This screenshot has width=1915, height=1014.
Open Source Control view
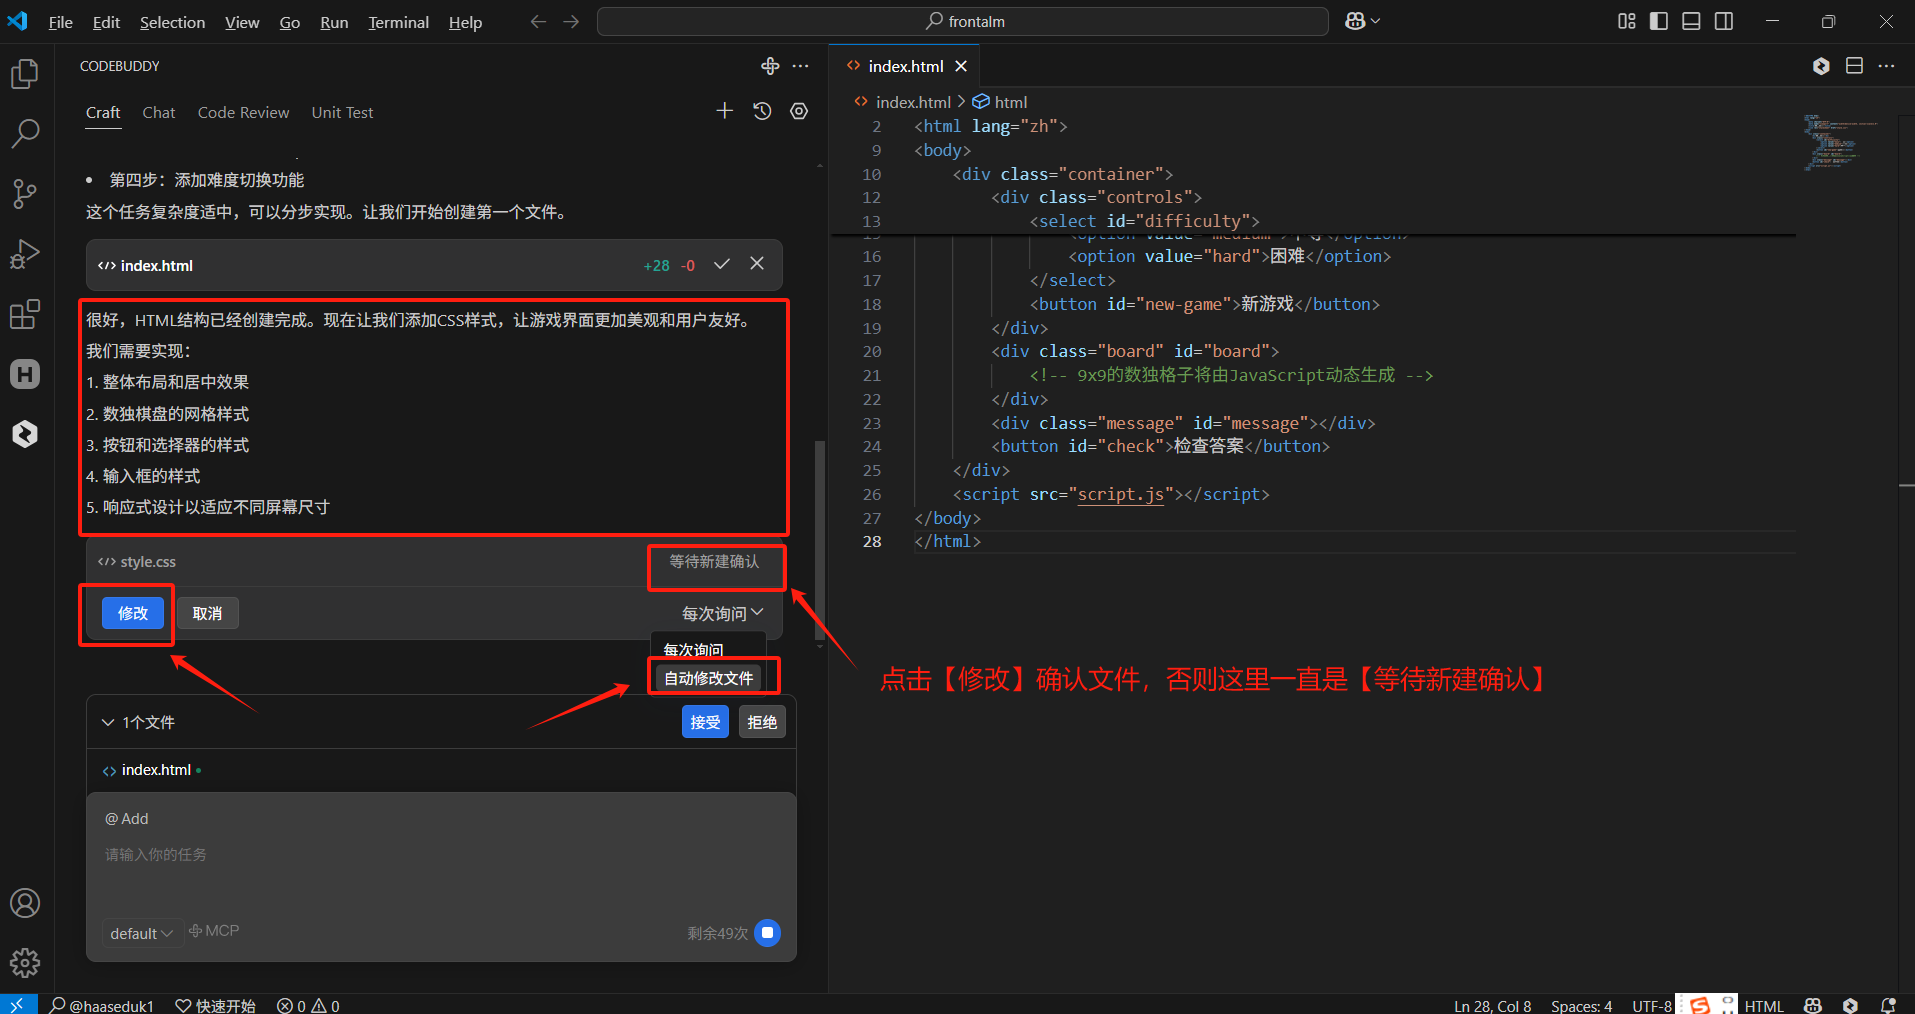pyautogui.click(x=25, y=194)
